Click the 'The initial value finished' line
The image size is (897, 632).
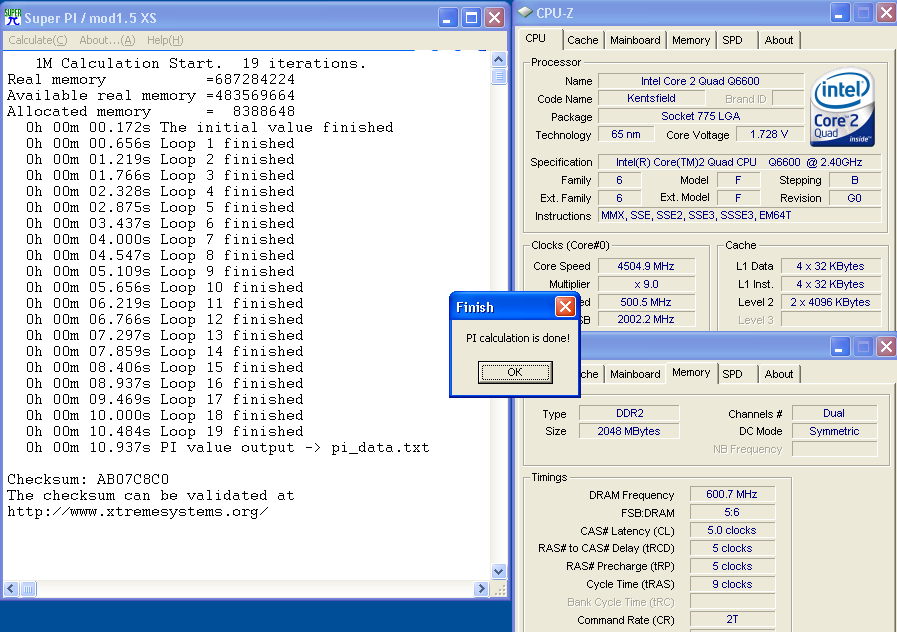tap(209, 127)
